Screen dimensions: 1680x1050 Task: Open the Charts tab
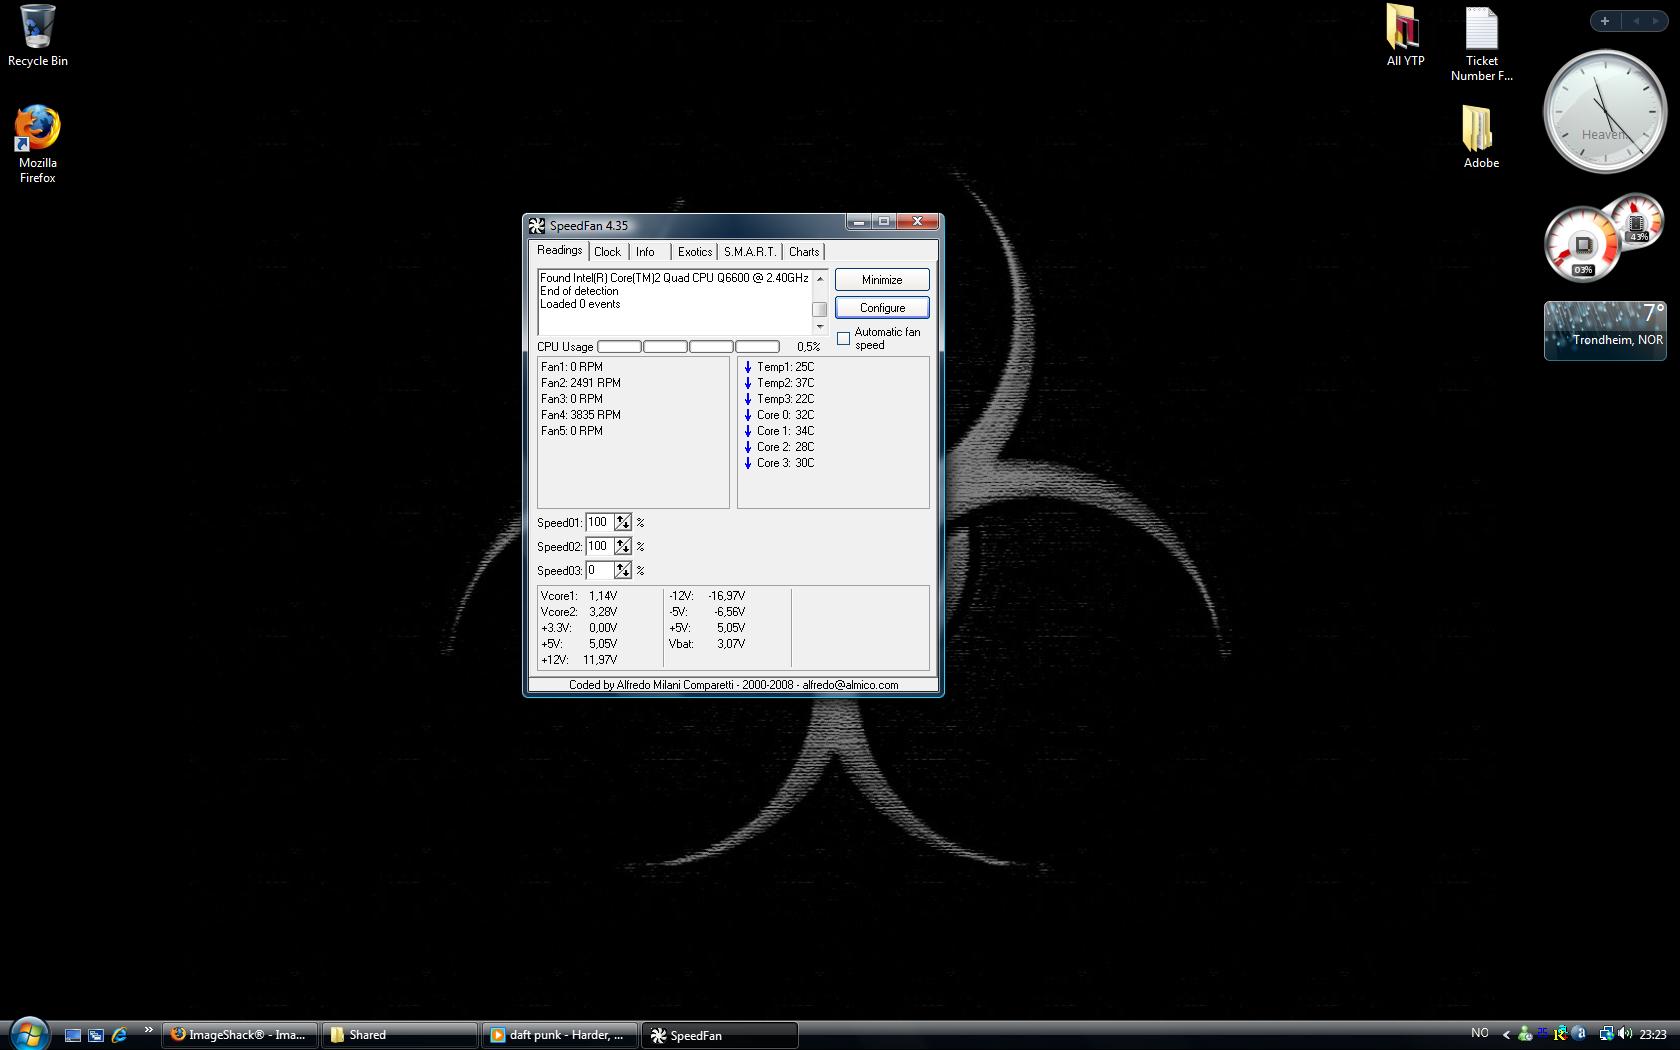[803, 252]
